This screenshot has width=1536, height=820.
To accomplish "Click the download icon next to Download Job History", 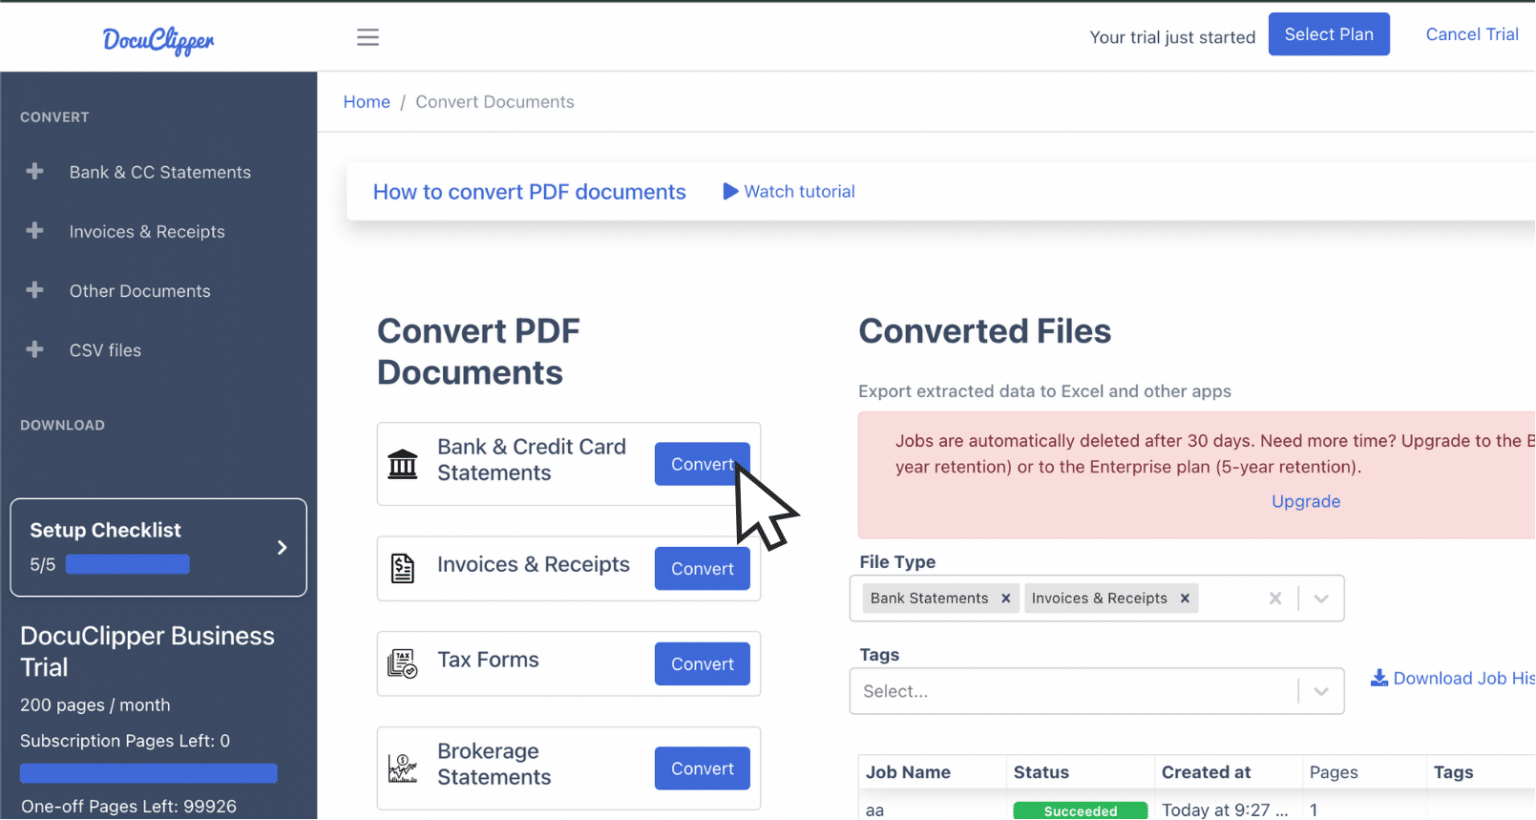I will click(1380, 677).
